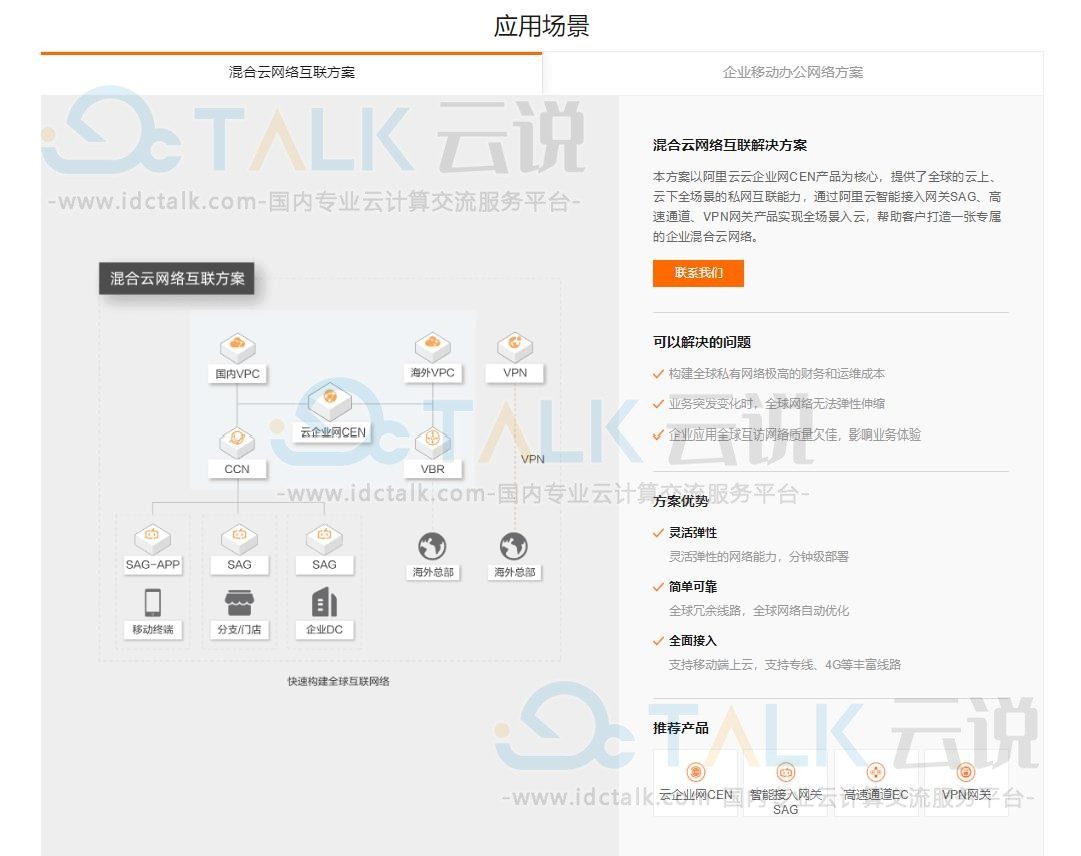
Task: Click the 企业应用全球互访网络质量欠佳 item
Action: pyautogui.click(x=795, y=435)
